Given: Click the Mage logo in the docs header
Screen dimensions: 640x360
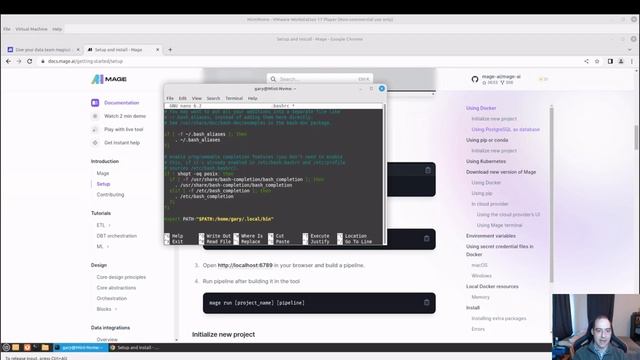Looking at the screenshot, I should [109, 79].
